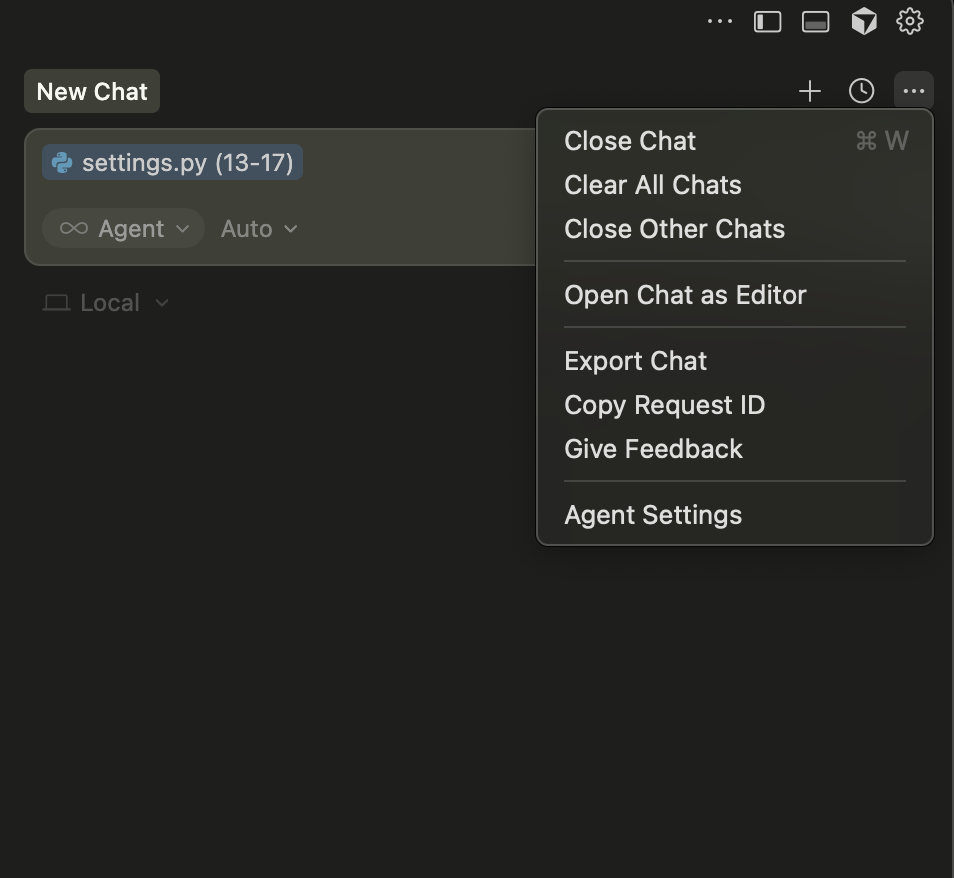Viewport: 954px width, 878px height.
Task: Click the plus icon for new chat
Action: 809,91
